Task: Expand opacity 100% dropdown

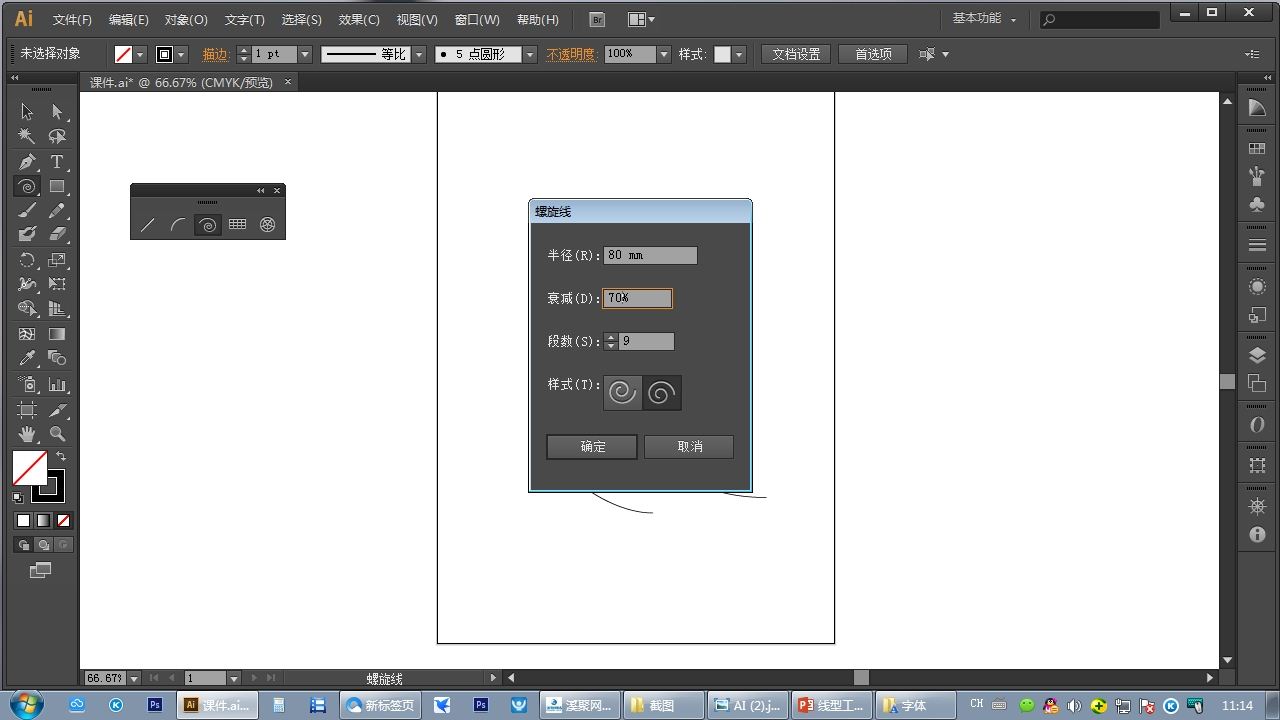Action: (664, 54)
